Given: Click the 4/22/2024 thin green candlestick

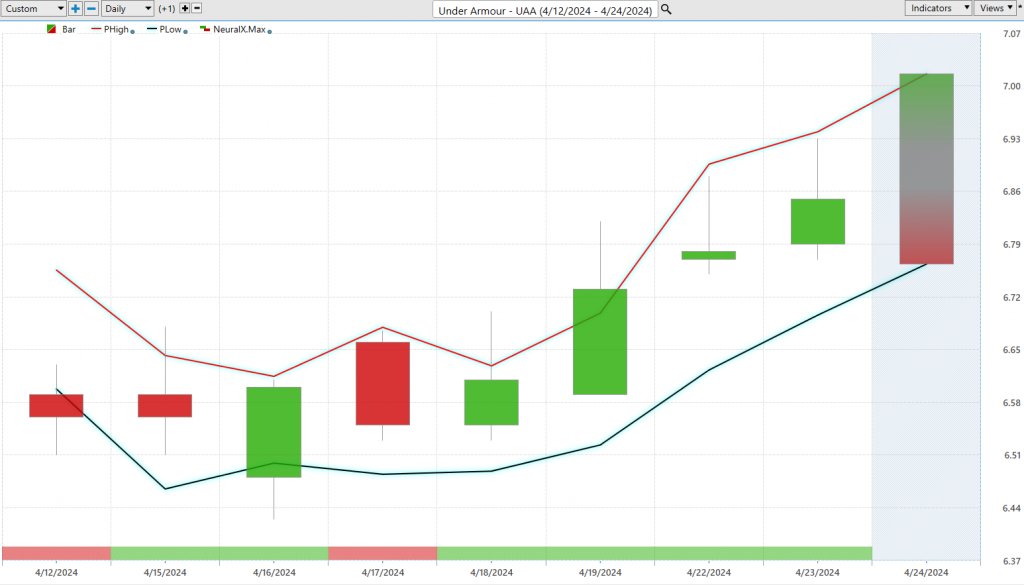Looking at the screenshot, I should 709,255.
